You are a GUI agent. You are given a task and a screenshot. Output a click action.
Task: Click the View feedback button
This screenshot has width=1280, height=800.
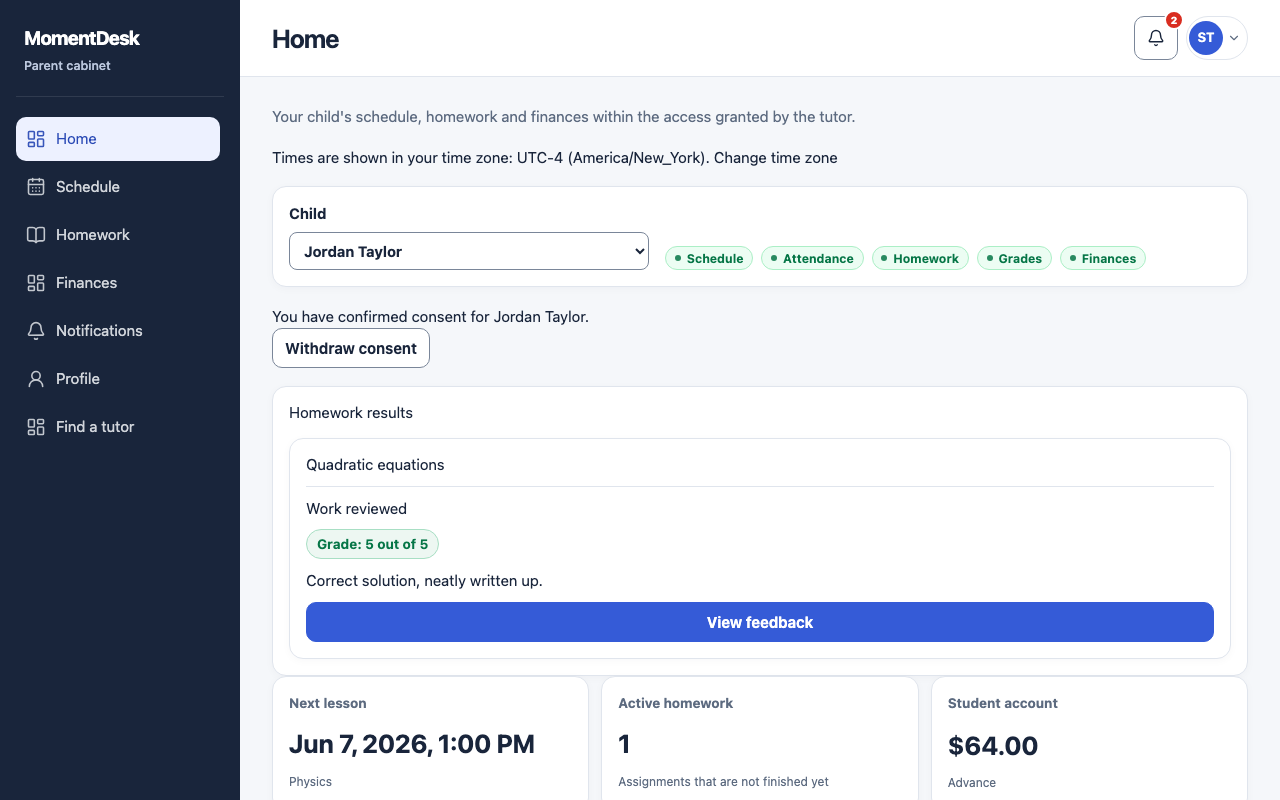(760, 622)
